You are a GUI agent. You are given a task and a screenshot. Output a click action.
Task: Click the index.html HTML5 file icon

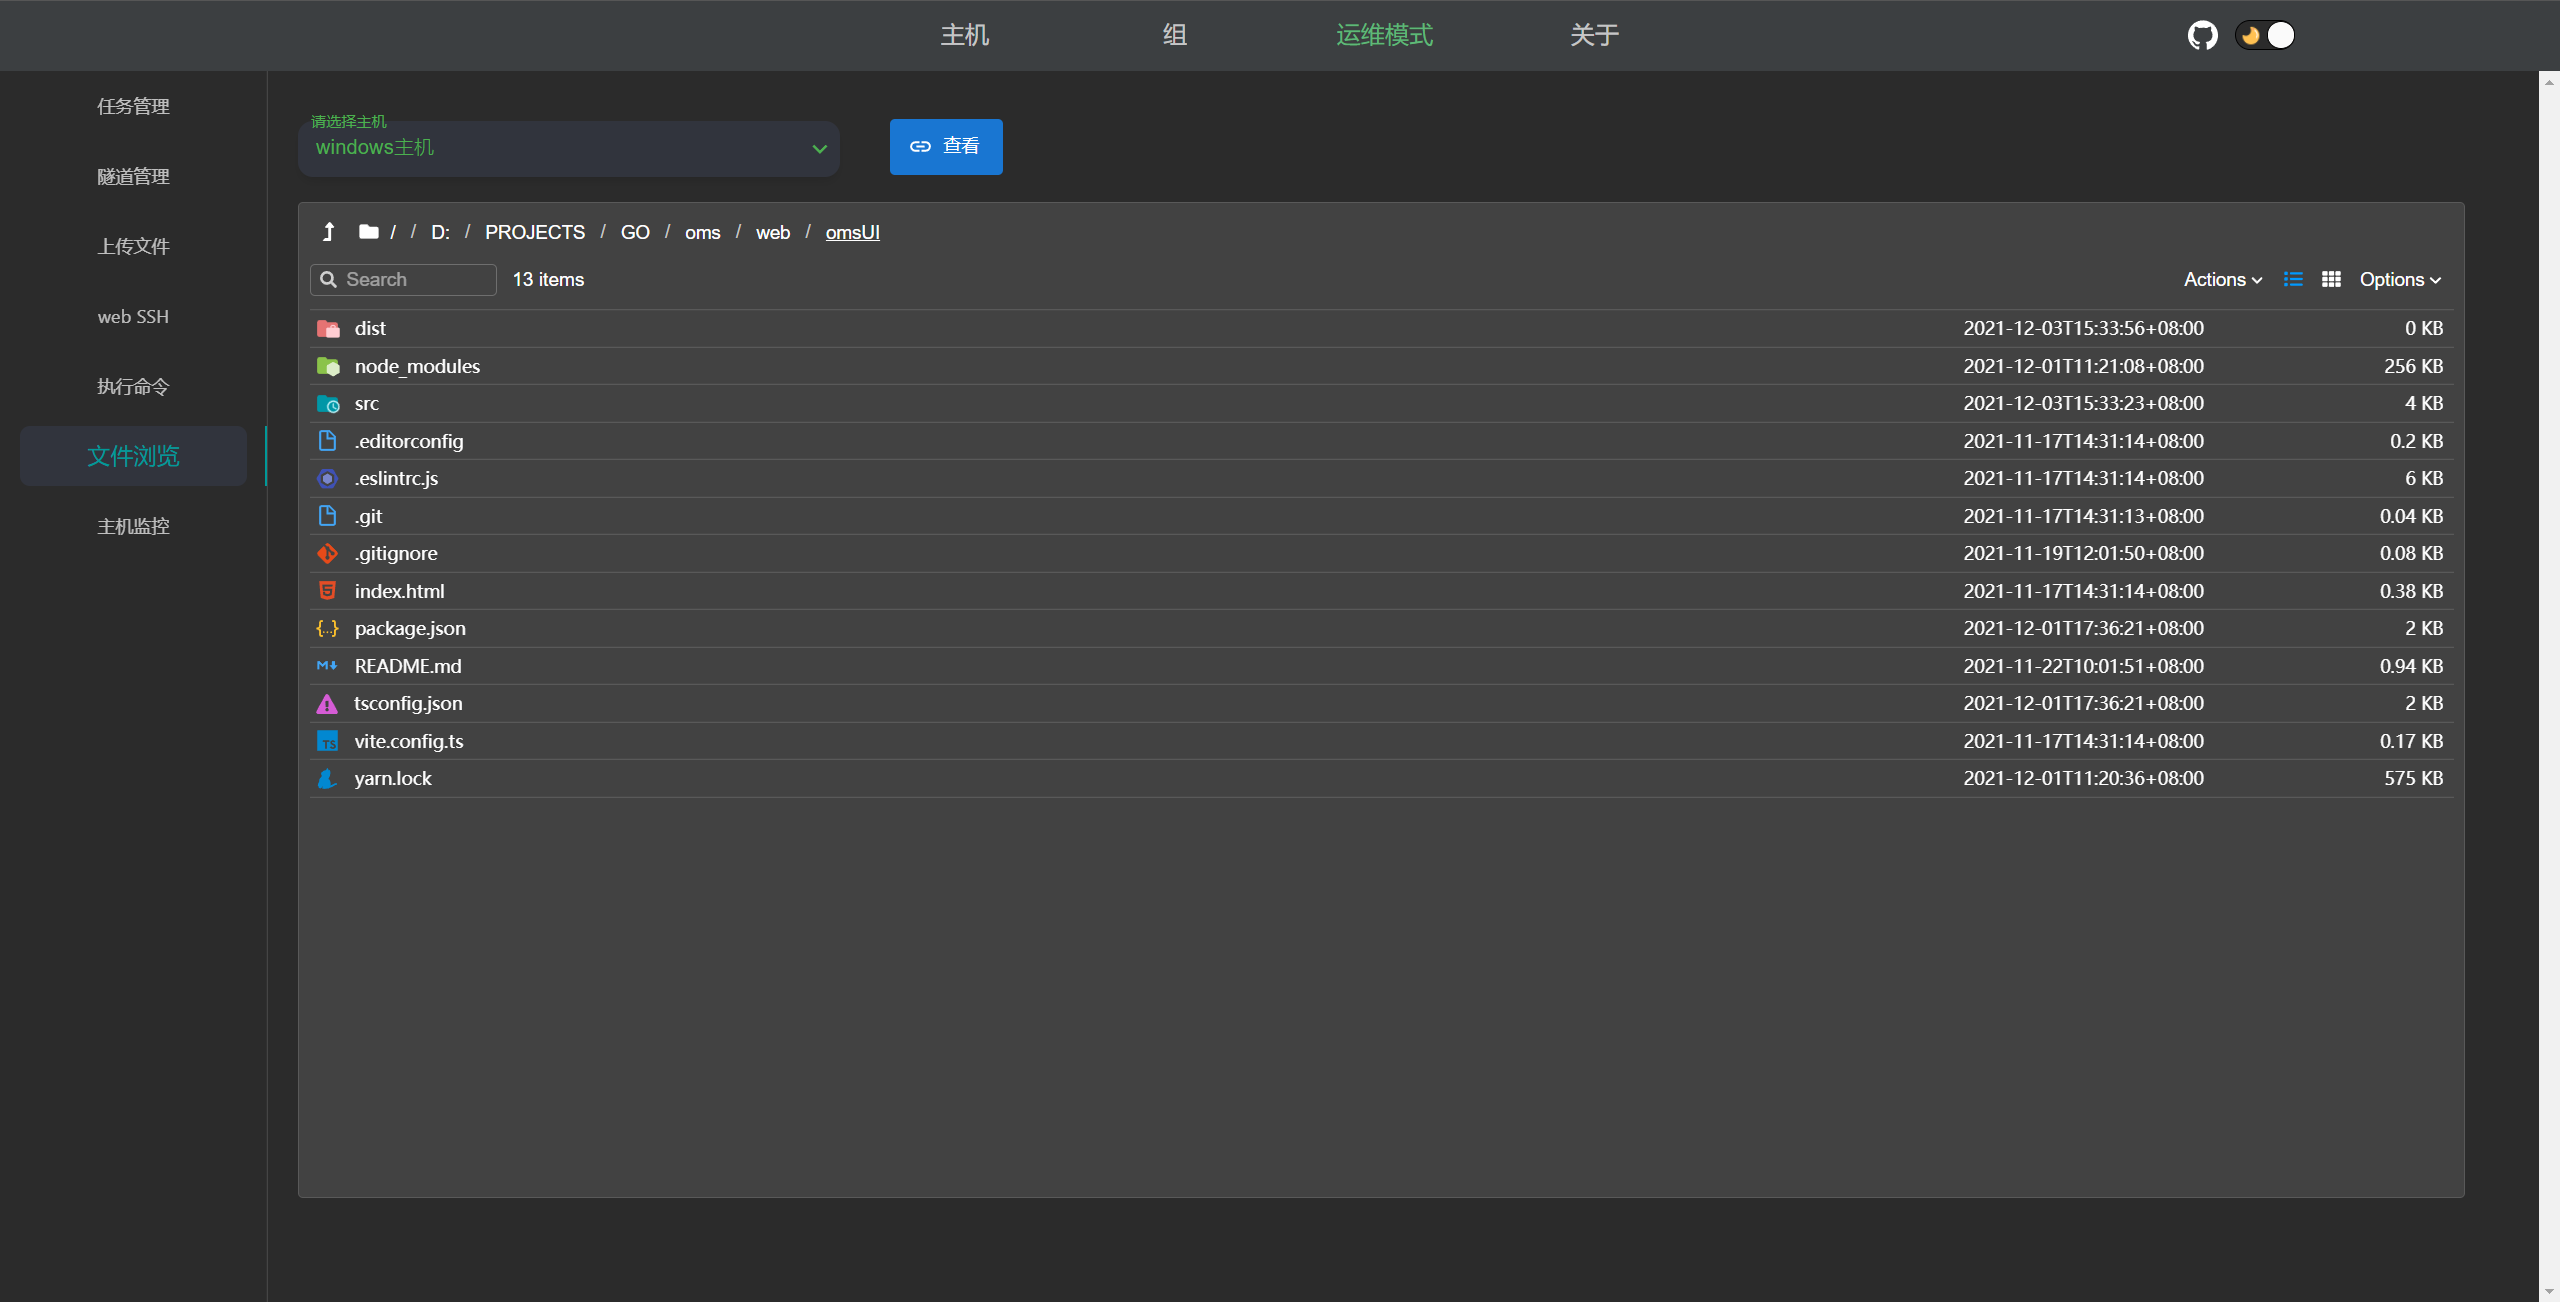click(327, 591)
